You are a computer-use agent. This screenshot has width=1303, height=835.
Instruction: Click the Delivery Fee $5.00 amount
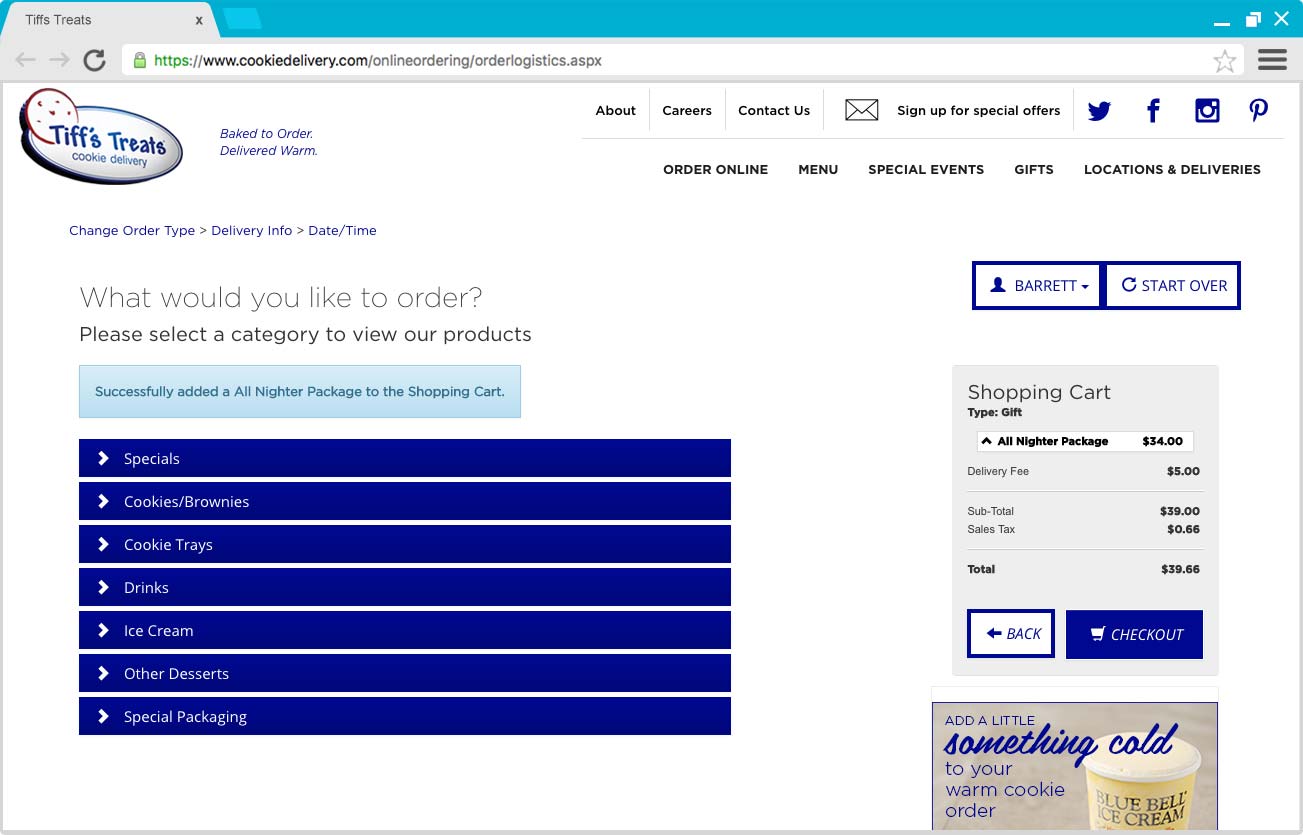click(x=1183, y=471)
